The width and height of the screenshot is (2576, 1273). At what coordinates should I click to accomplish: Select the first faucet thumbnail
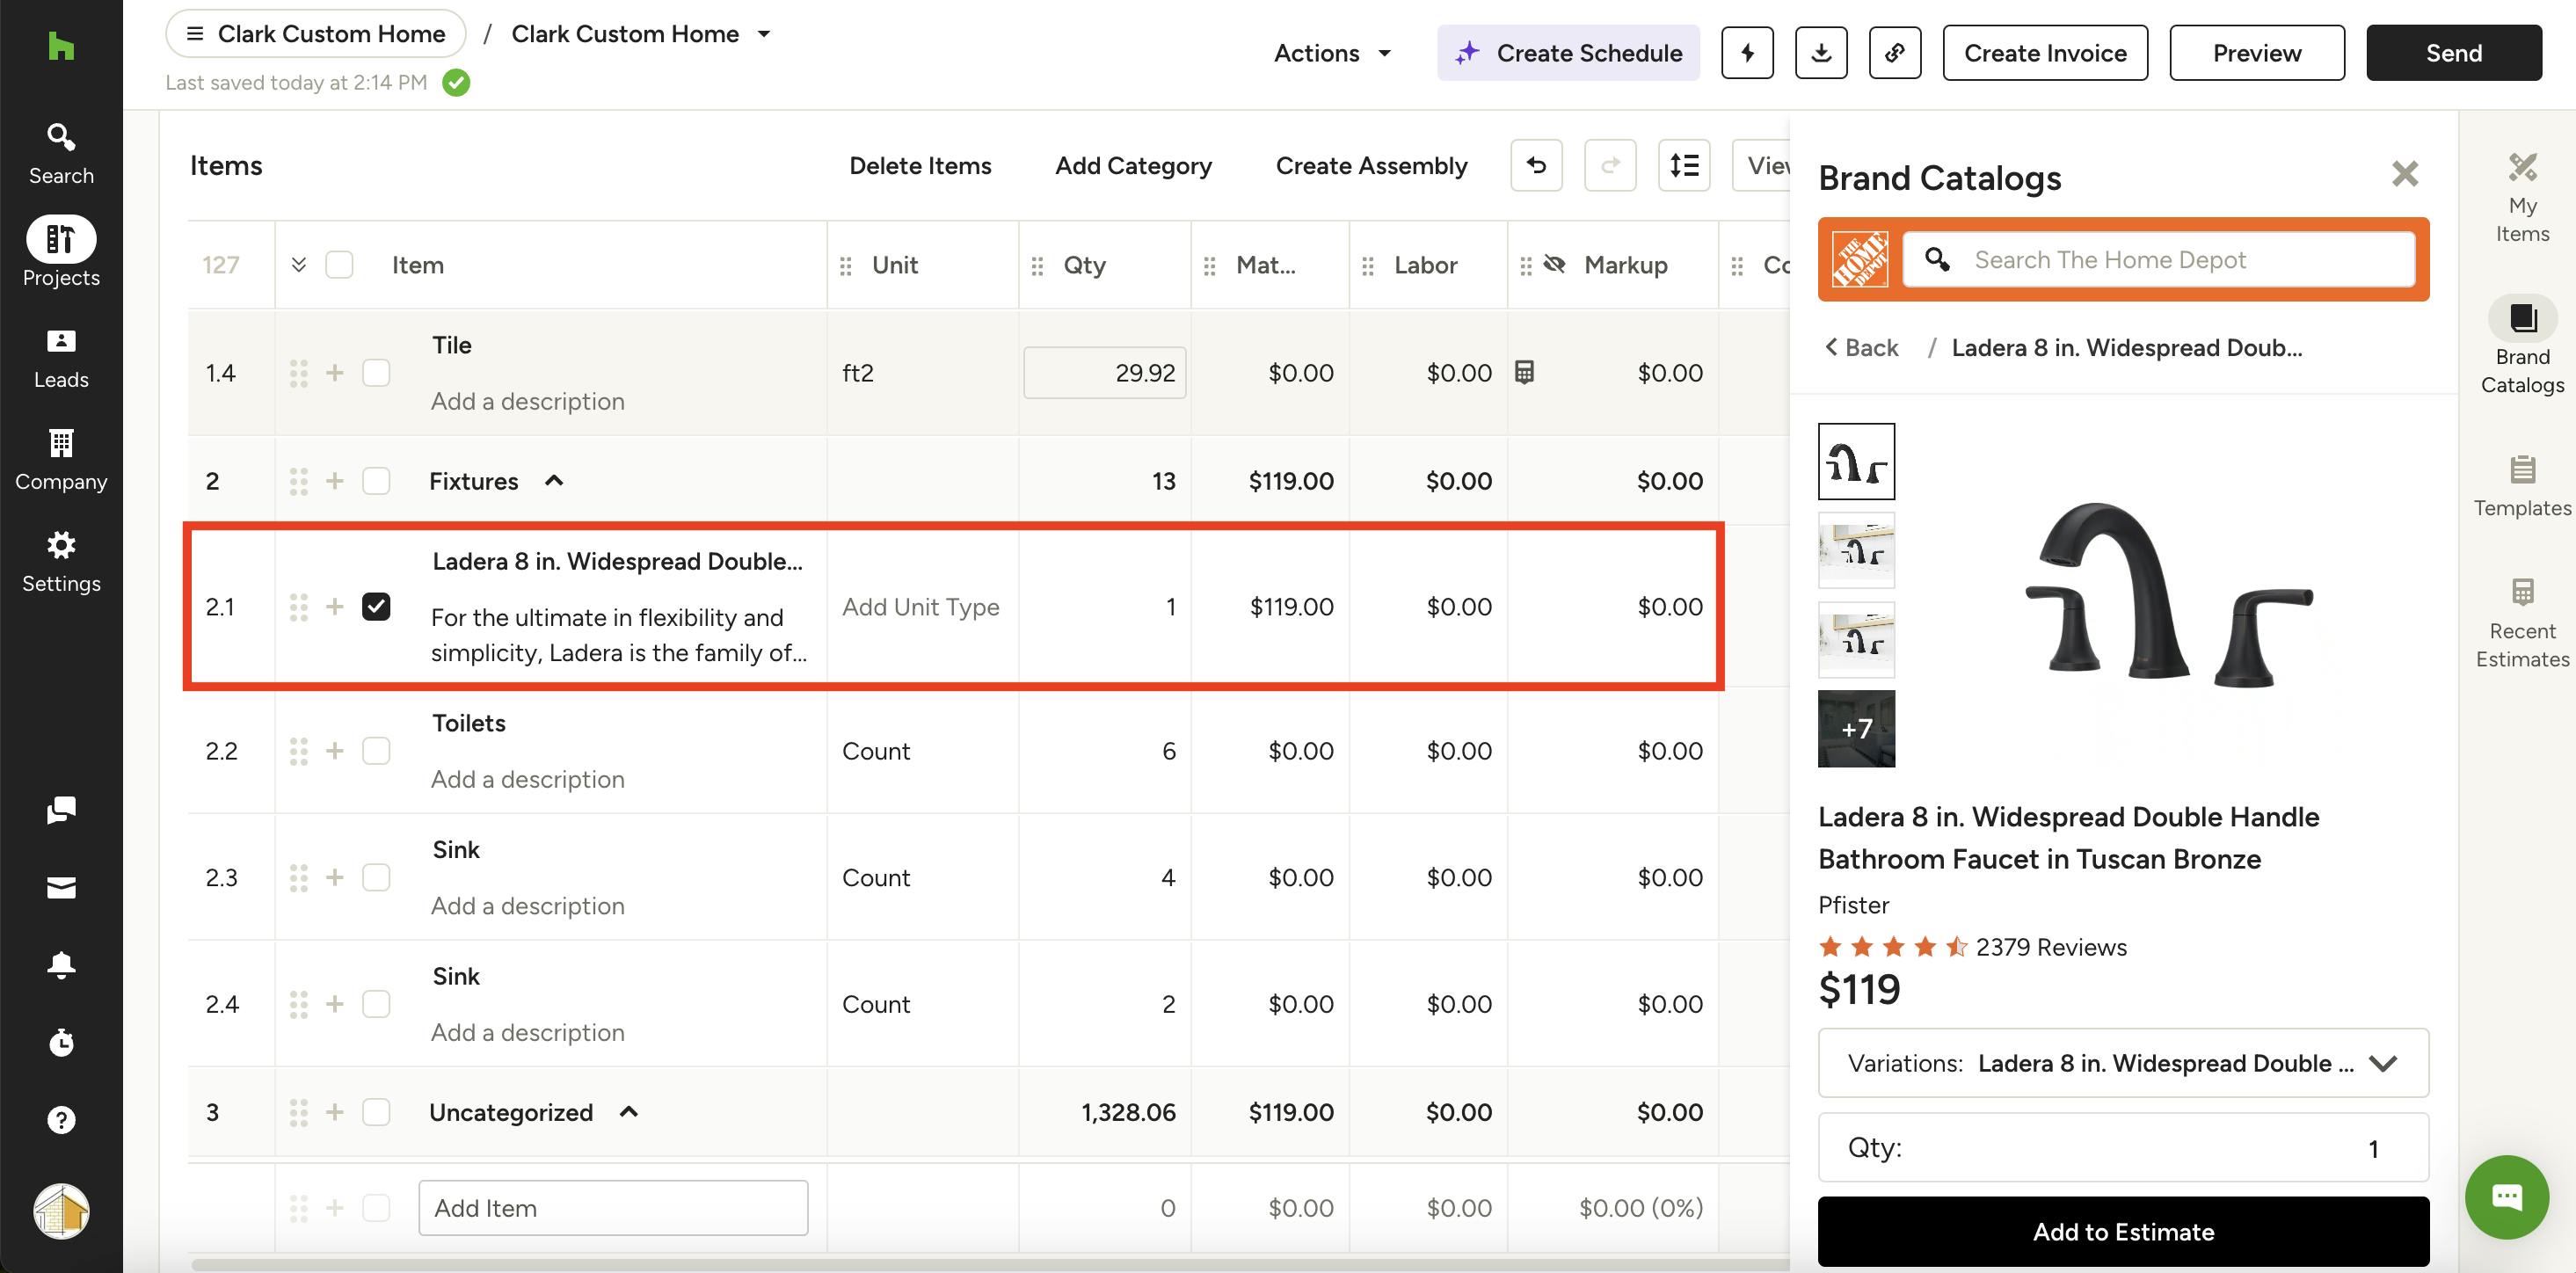[x=1856, y=462]
